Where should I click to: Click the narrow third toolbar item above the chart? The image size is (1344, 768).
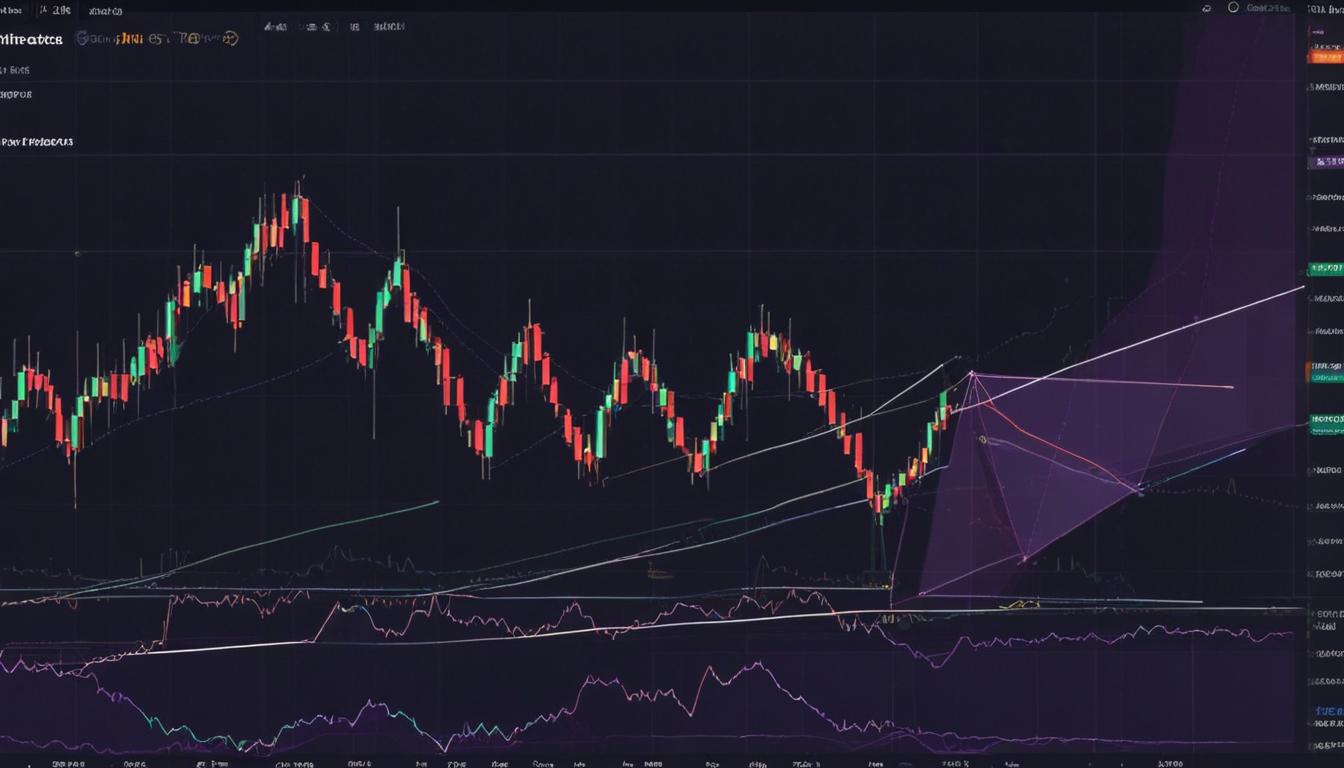[355, 28]
